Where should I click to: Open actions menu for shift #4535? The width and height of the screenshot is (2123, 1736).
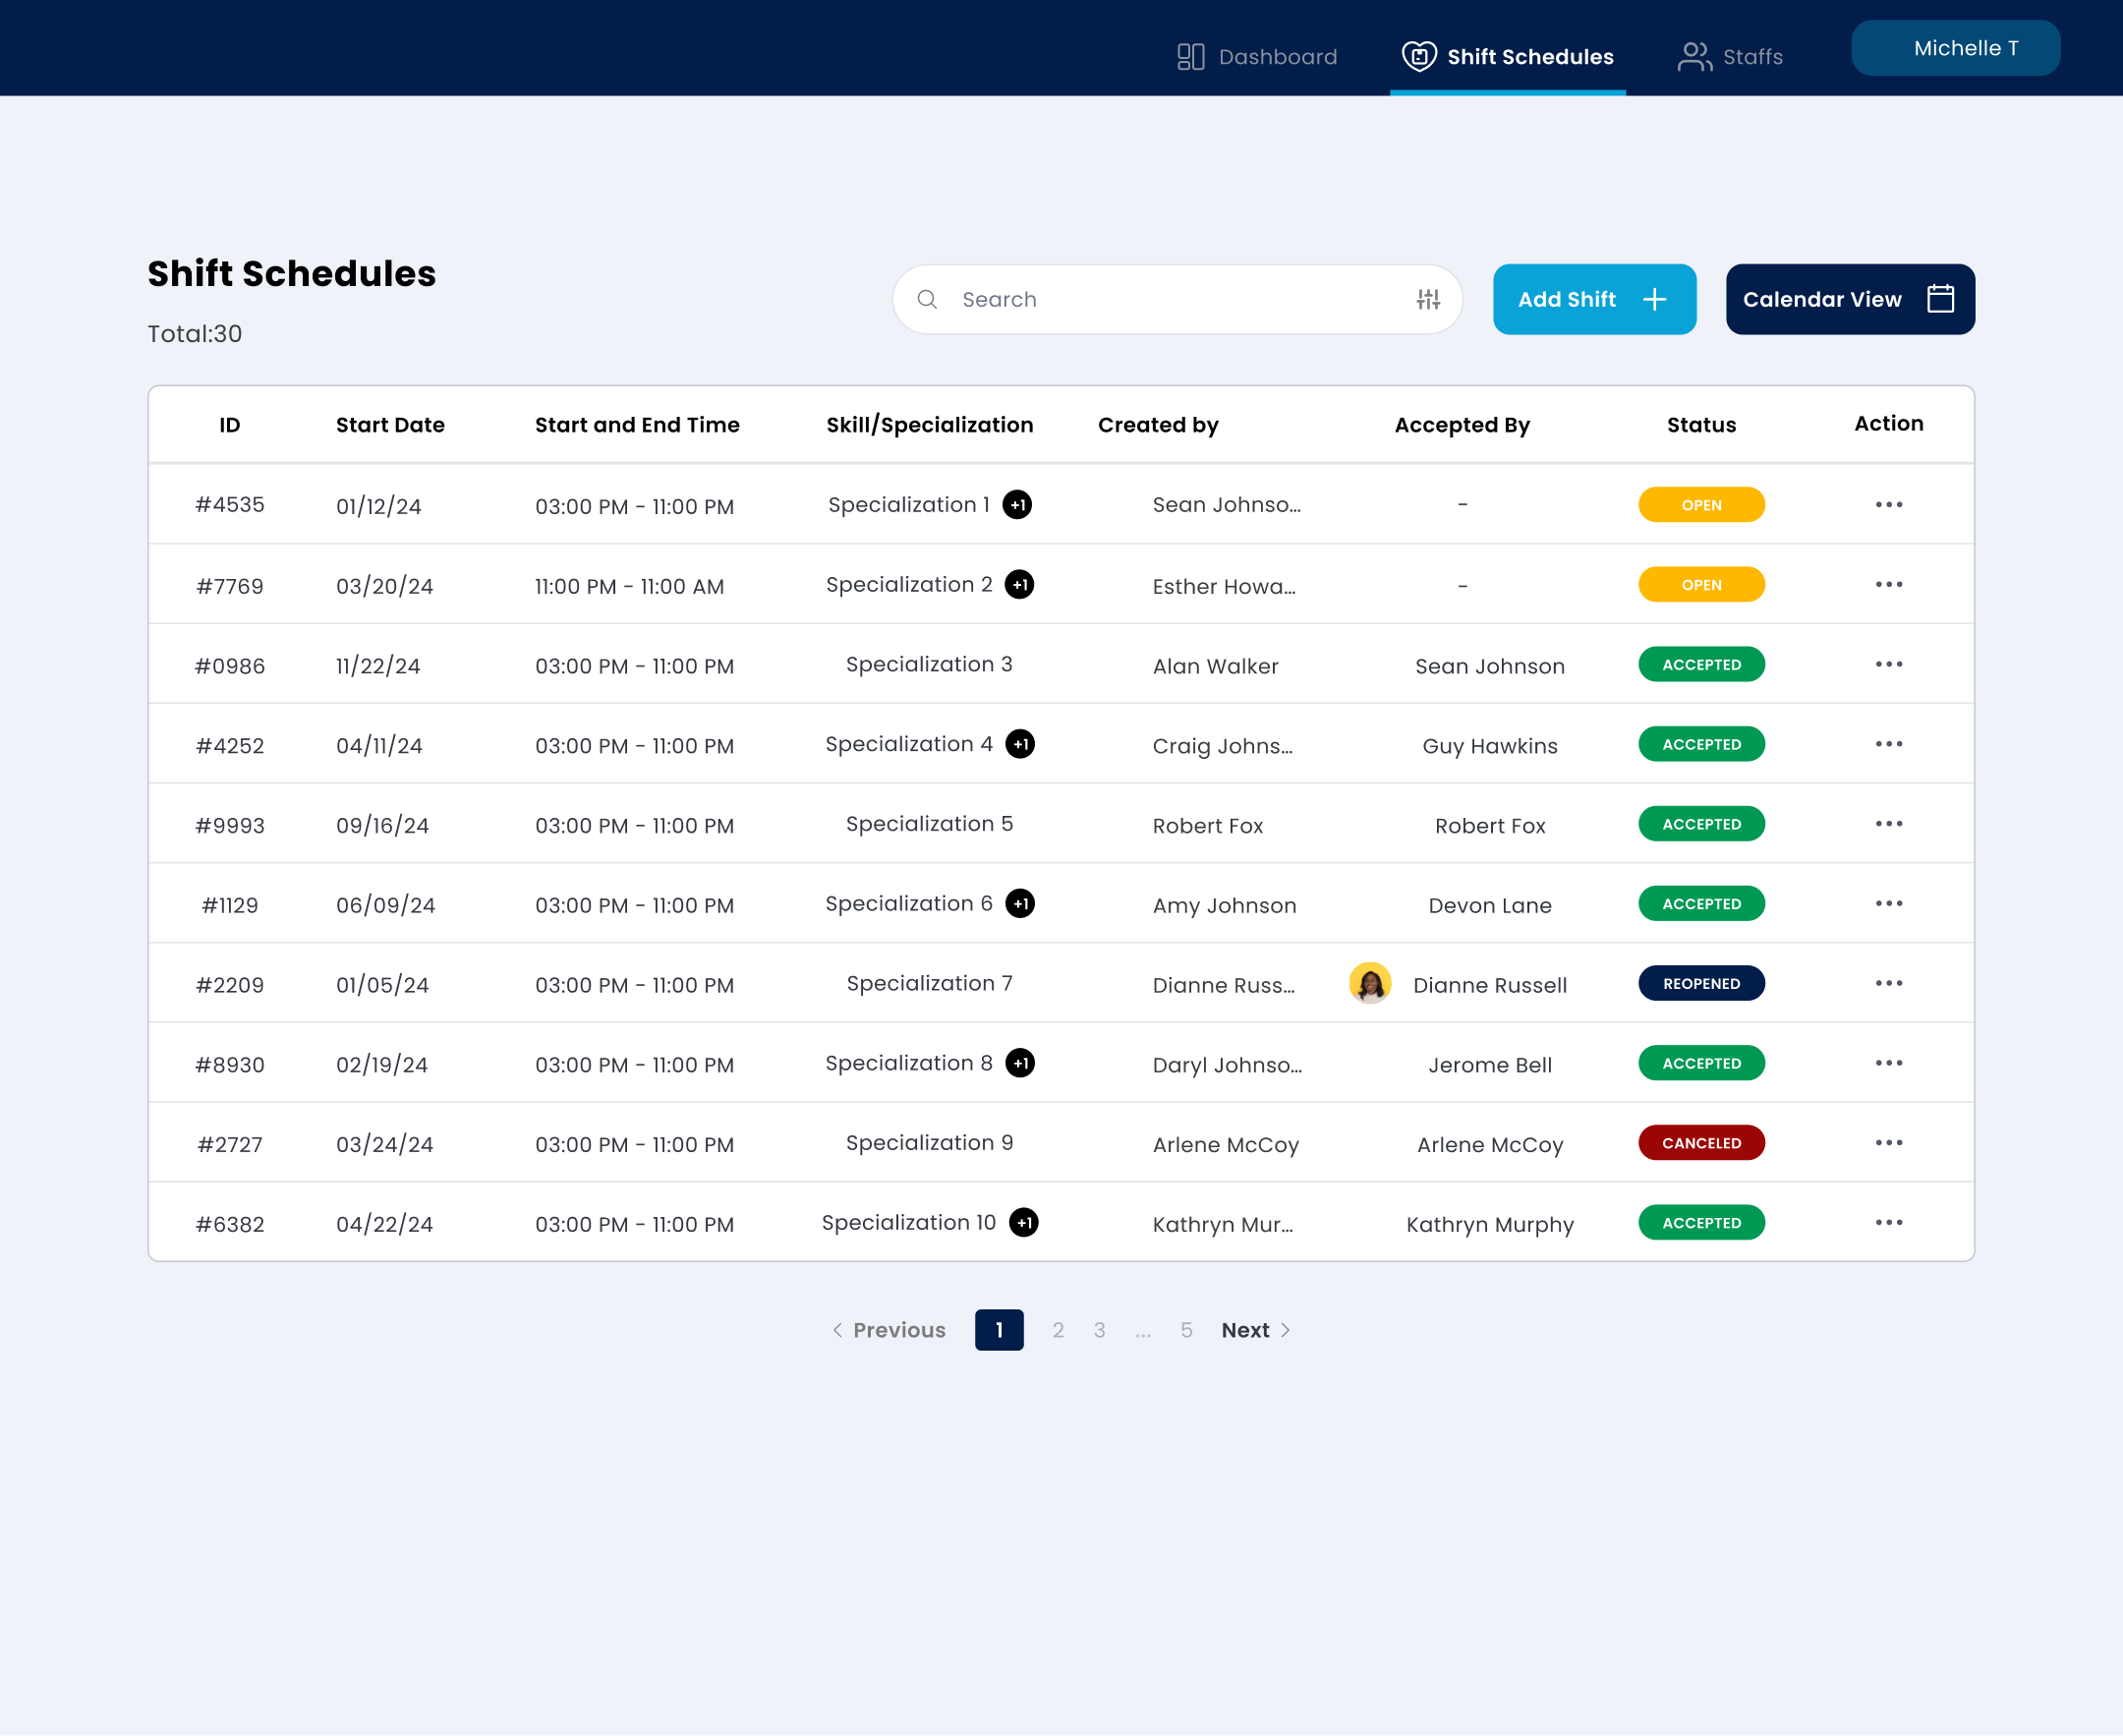click(x=1888, y=504)
